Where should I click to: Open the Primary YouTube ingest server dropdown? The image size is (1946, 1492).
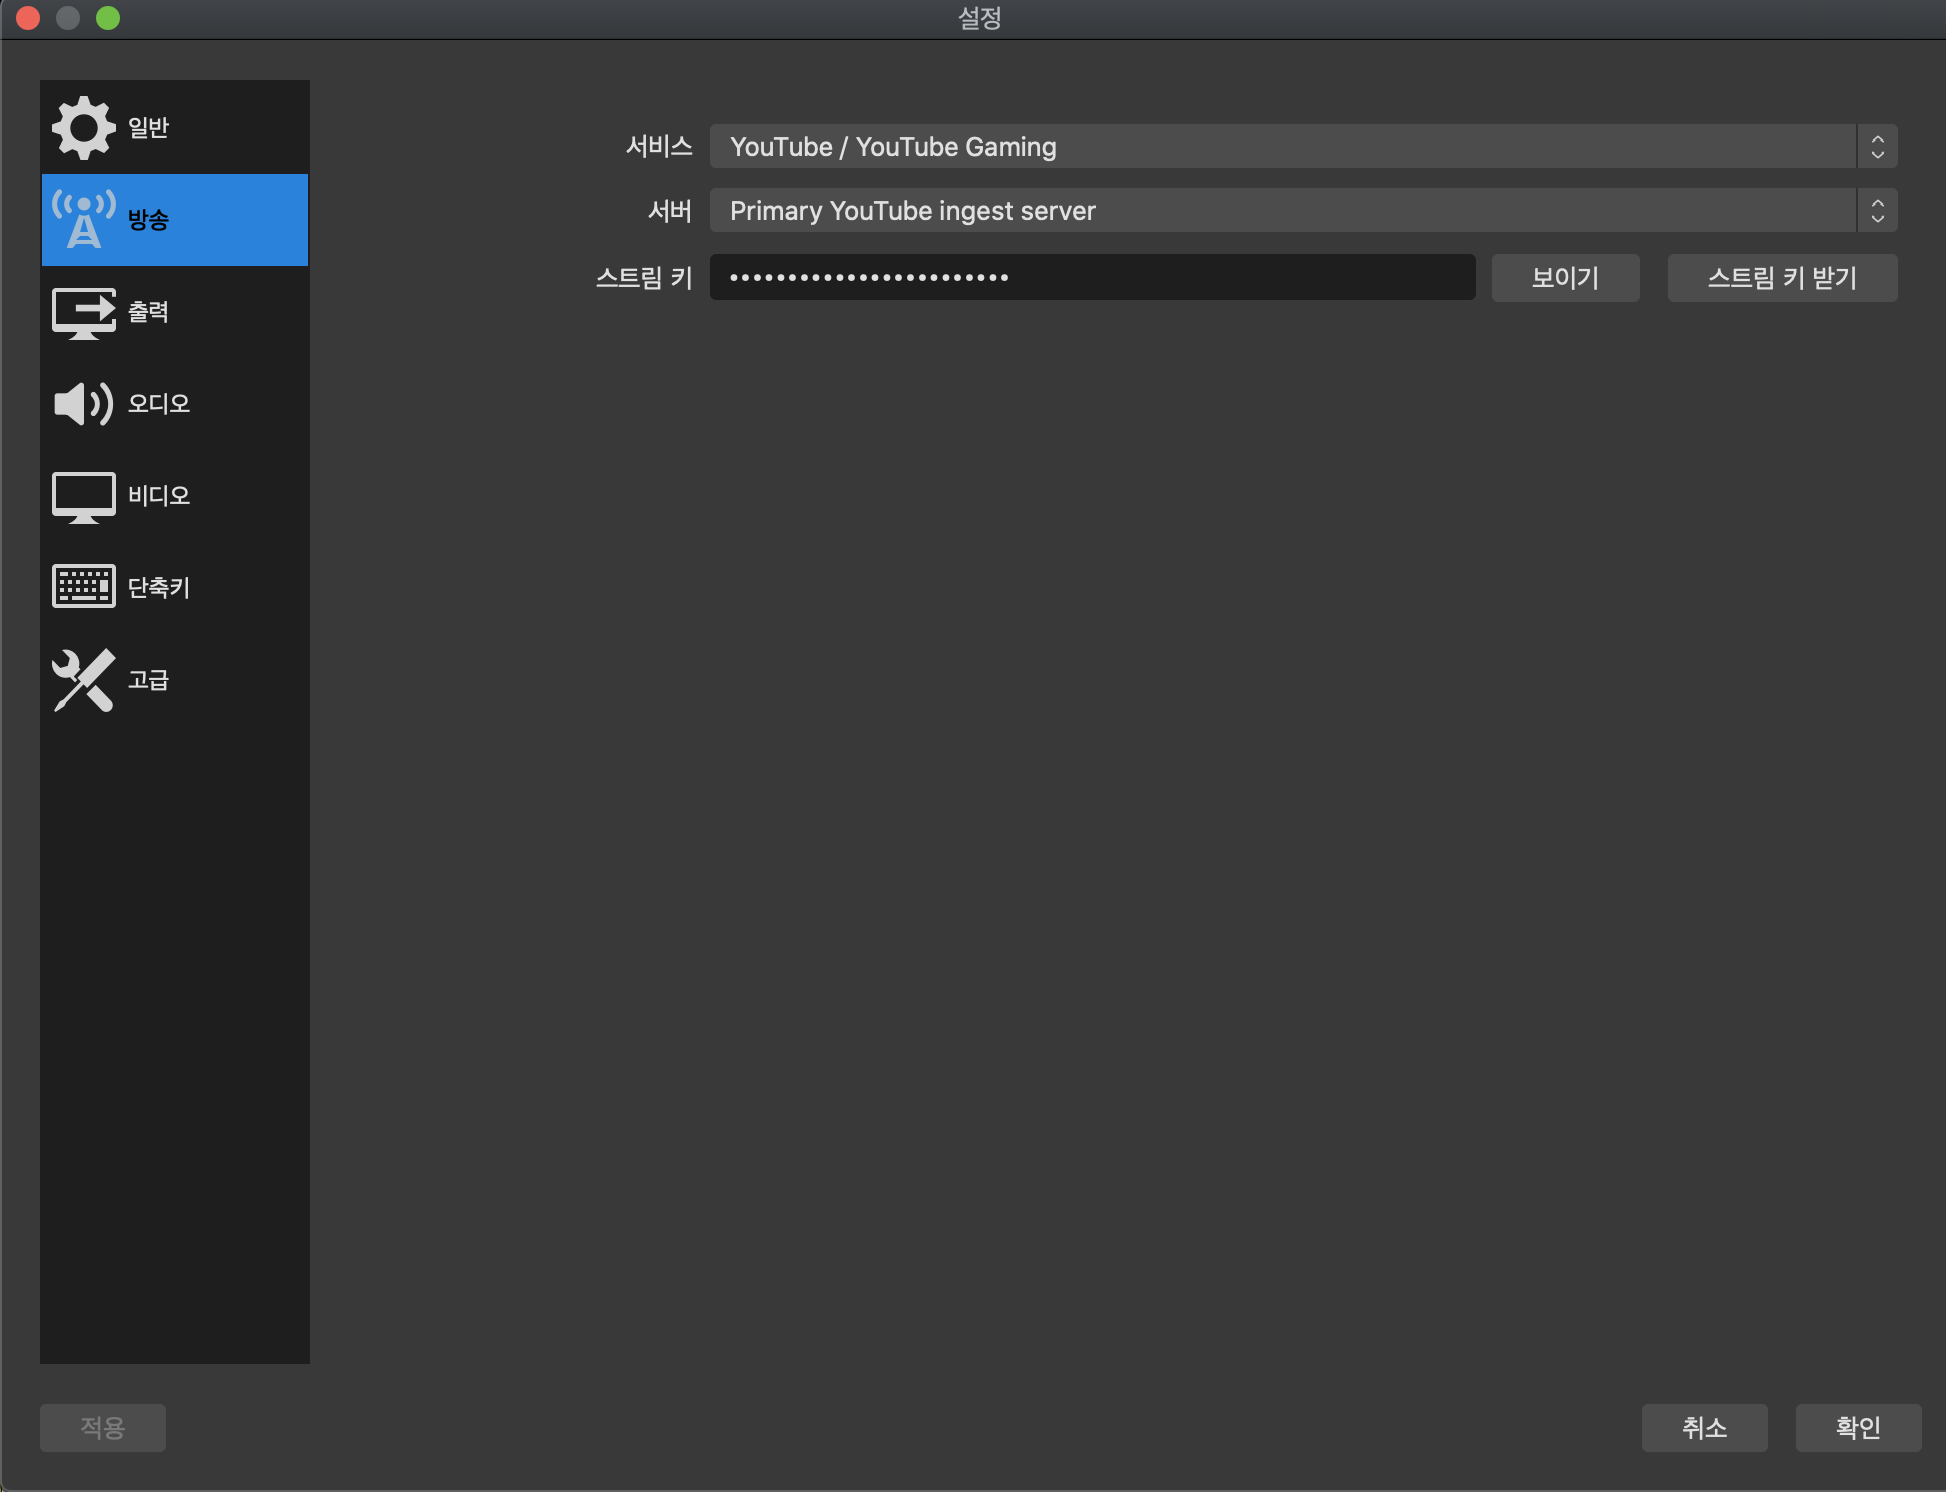1303,211
